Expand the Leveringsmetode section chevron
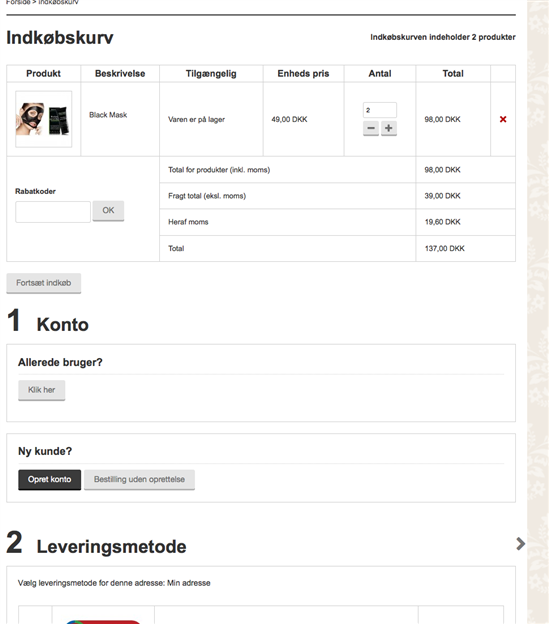The width and height of the screenshot is (549, 624). [x=520, y=544]
